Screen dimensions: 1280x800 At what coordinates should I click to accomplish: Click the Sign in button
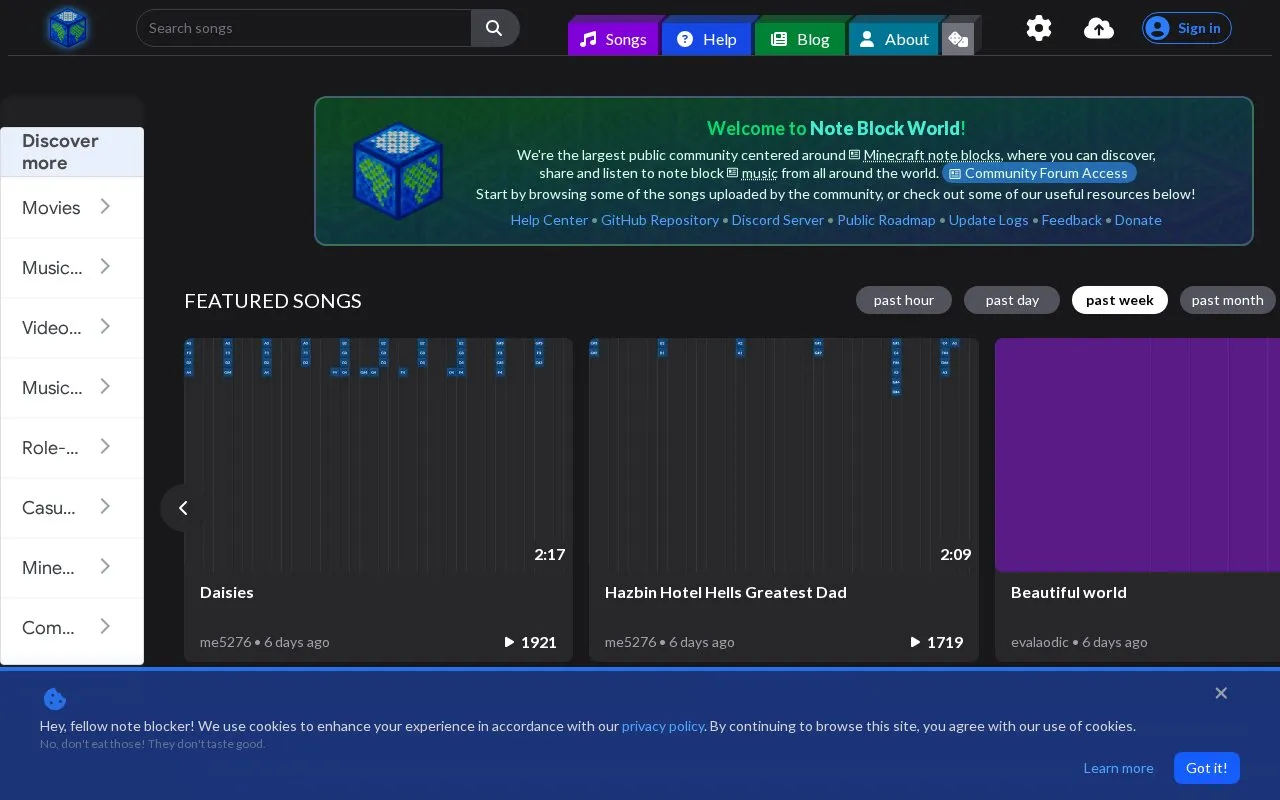point(1187,28)
